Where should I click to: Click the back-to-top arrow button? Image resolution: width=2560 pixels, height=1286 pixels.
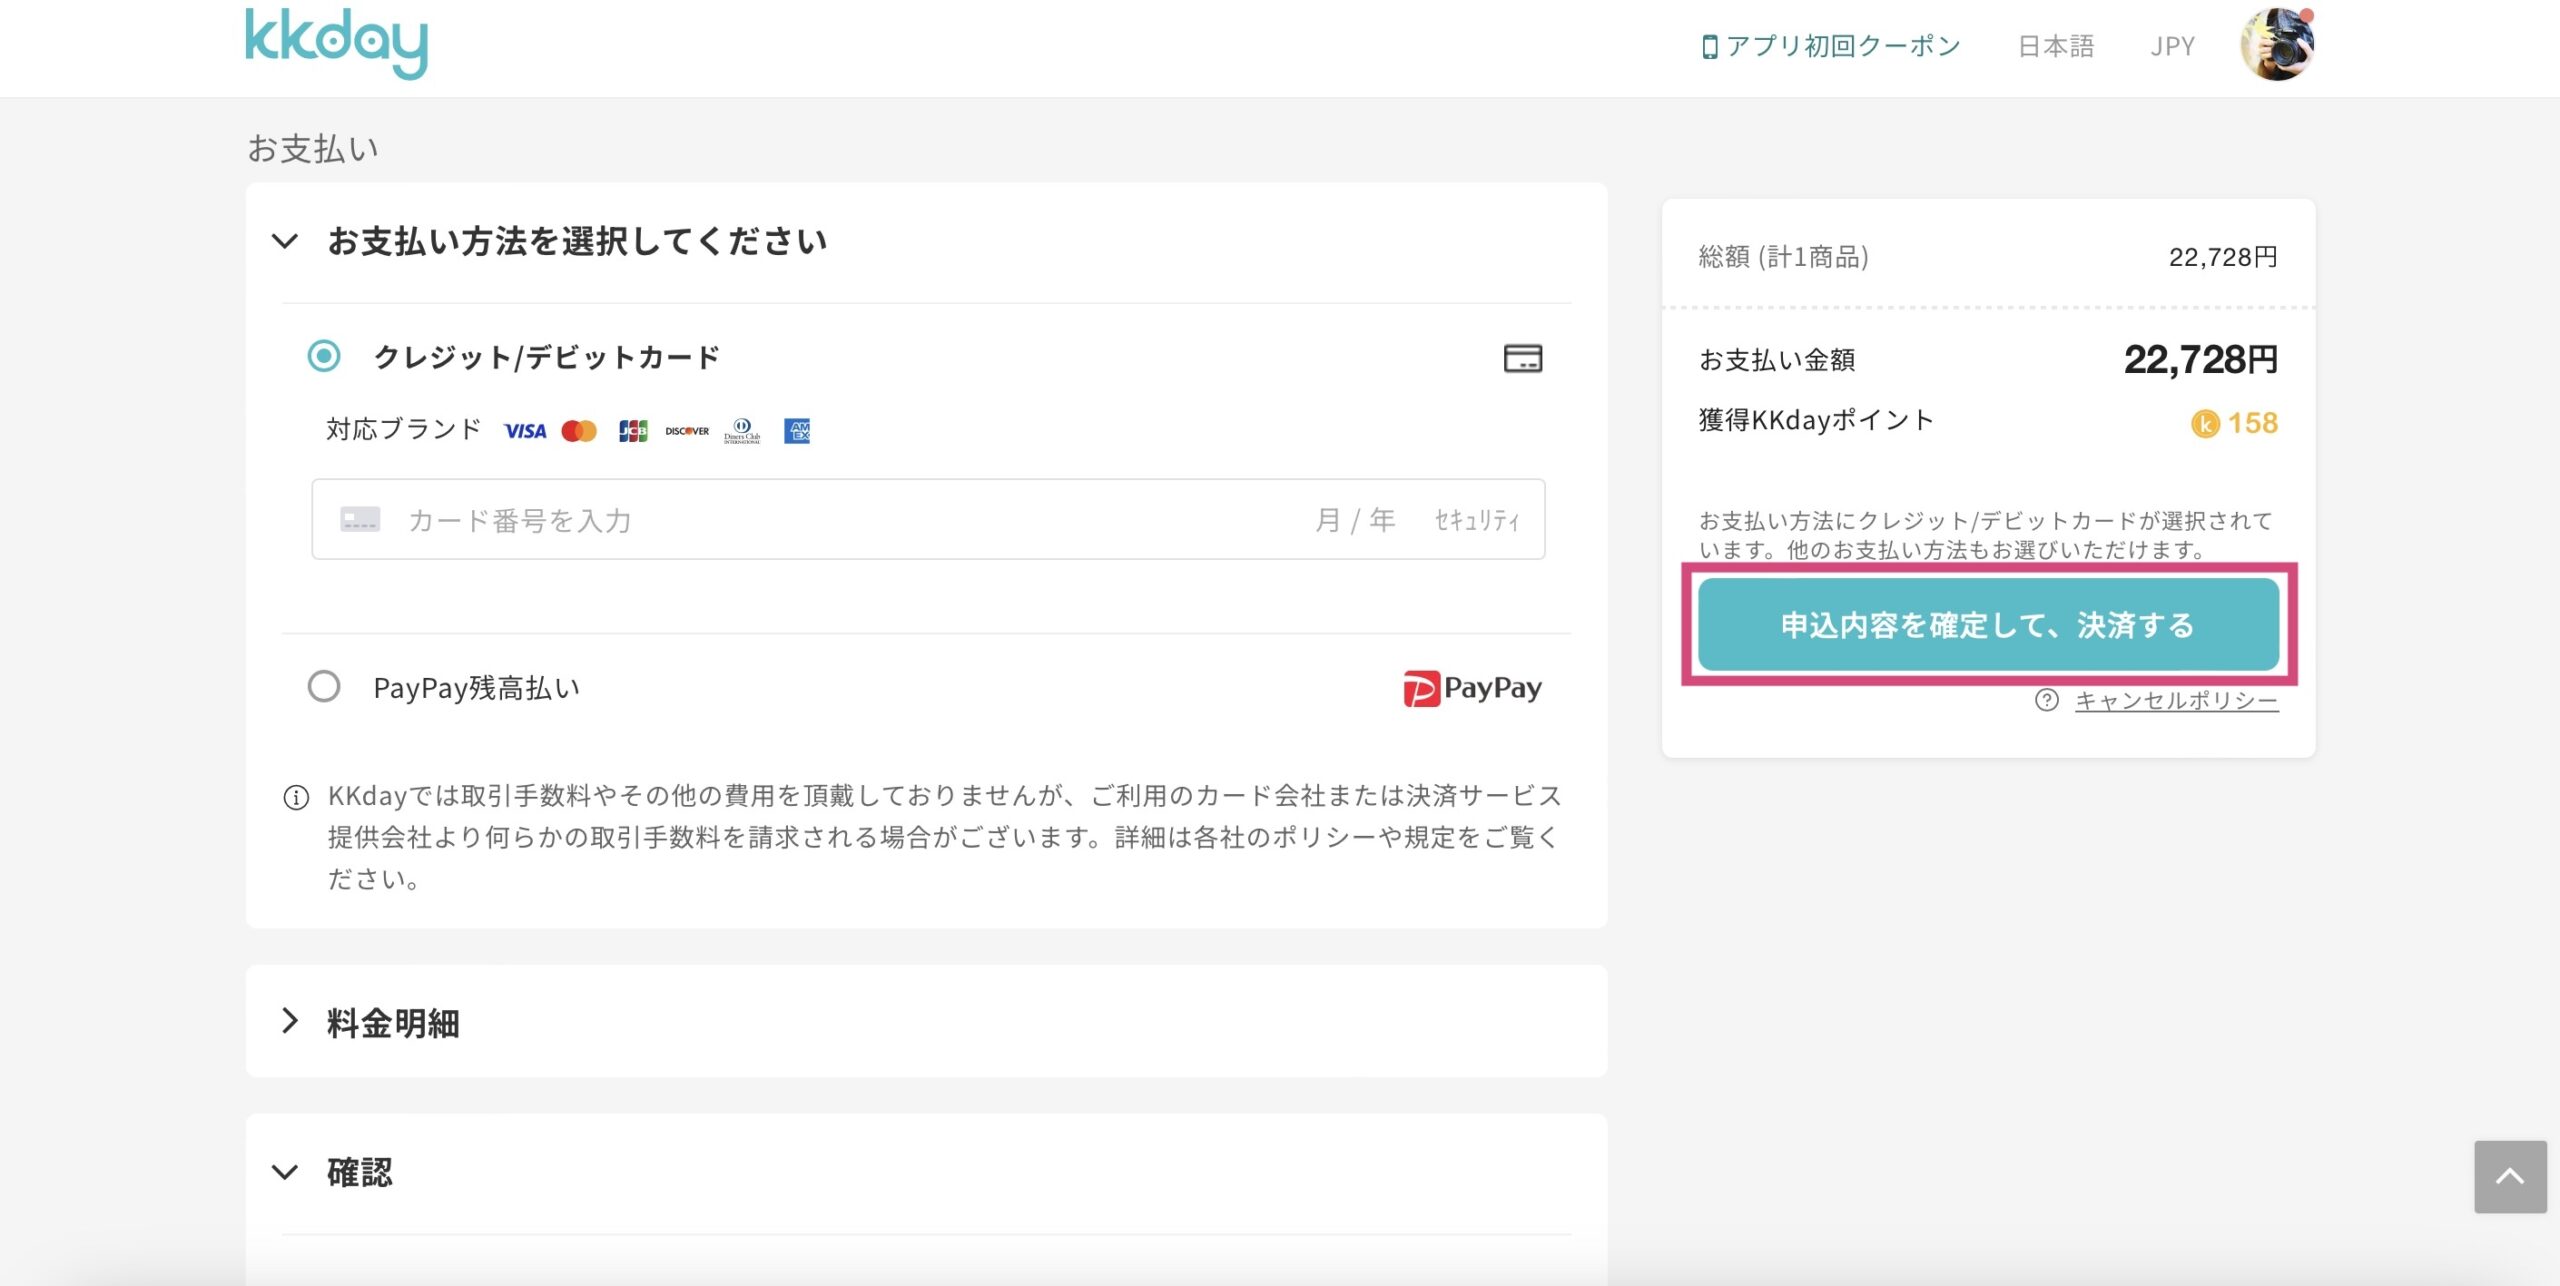tap(2510, 1177)
